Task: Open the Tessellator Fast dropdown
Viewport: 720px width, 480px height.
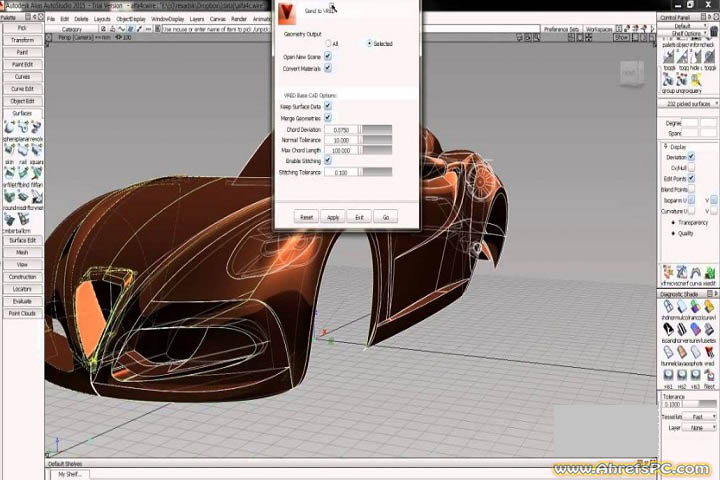Action: [699, 417]
